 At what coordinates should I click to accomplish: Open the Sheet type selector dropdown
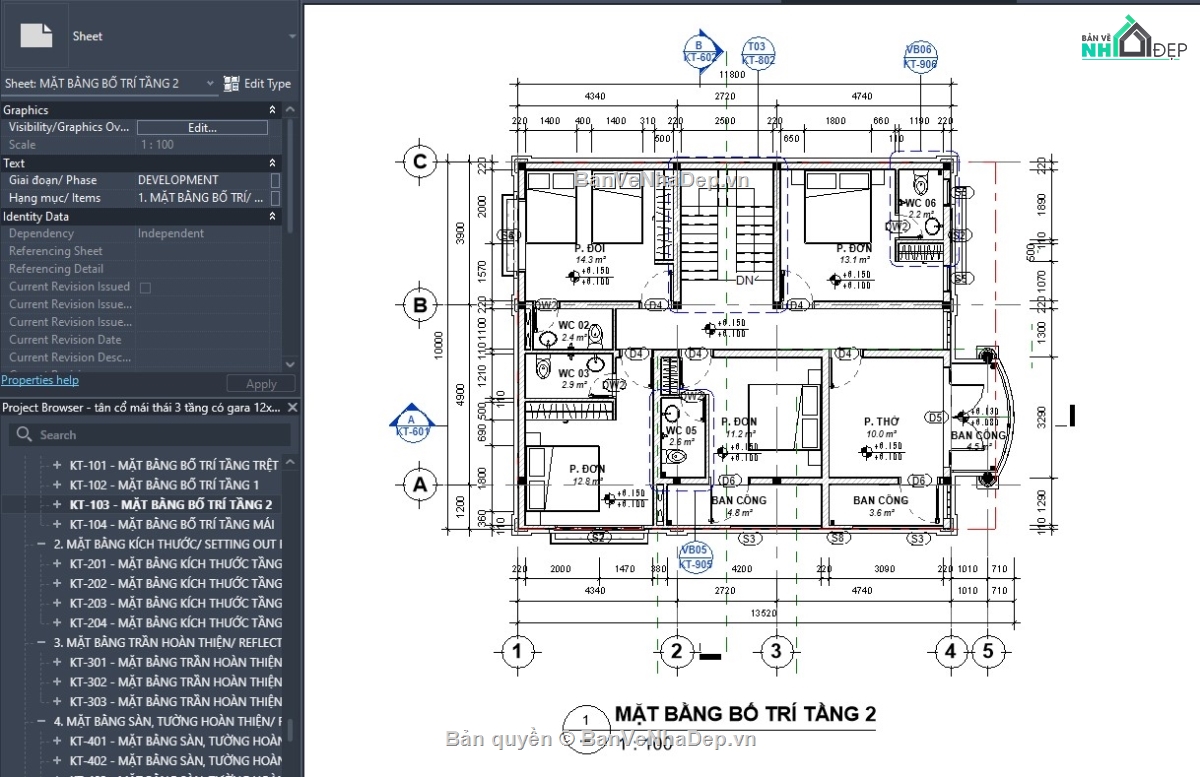(292, 36)
